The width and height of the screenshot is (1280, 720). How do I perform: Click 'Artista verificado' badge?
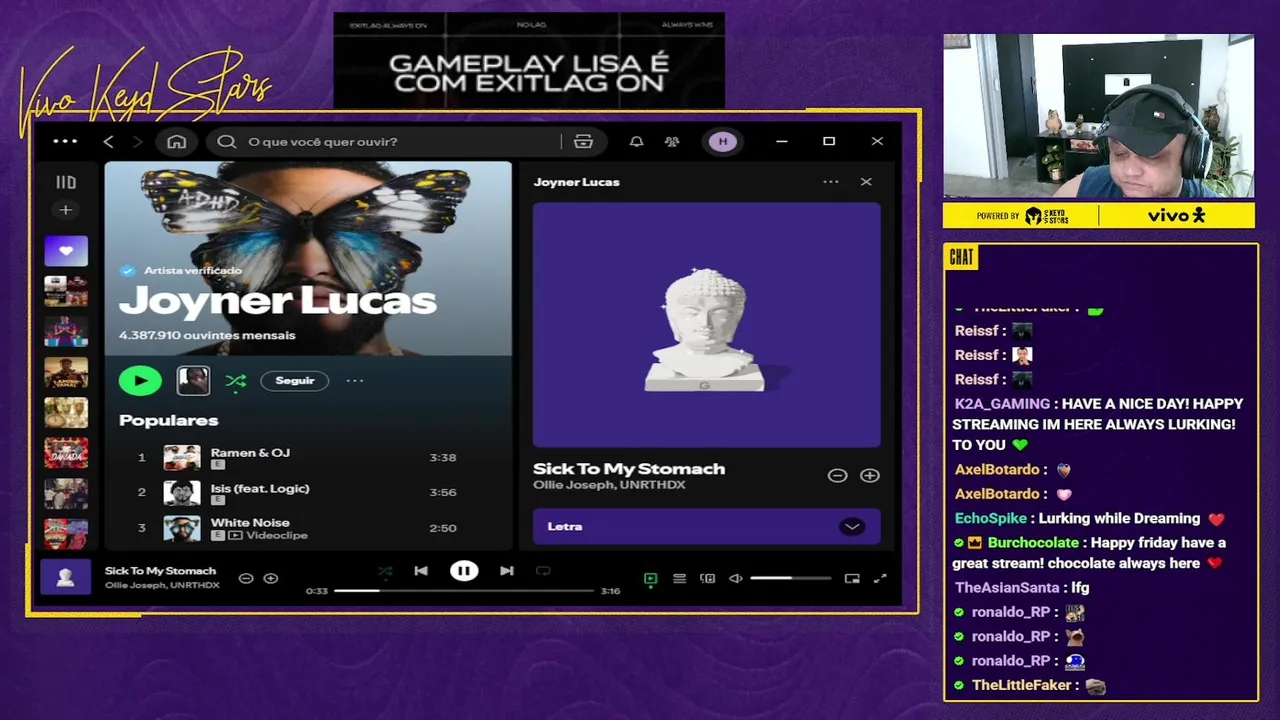(181, 270)
